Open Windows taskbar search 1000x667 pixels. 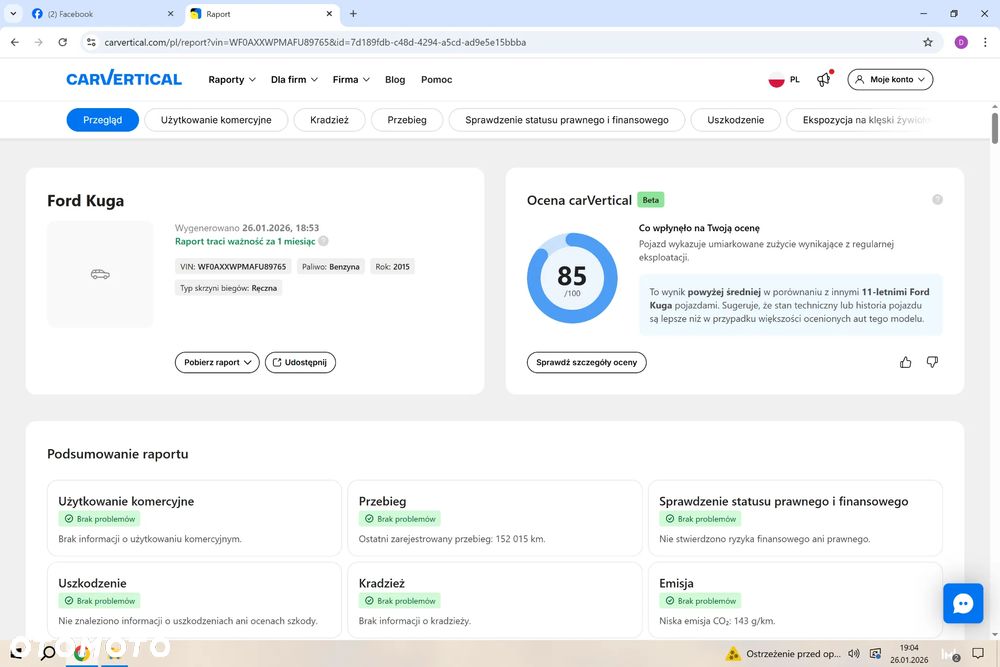[48, 653]
